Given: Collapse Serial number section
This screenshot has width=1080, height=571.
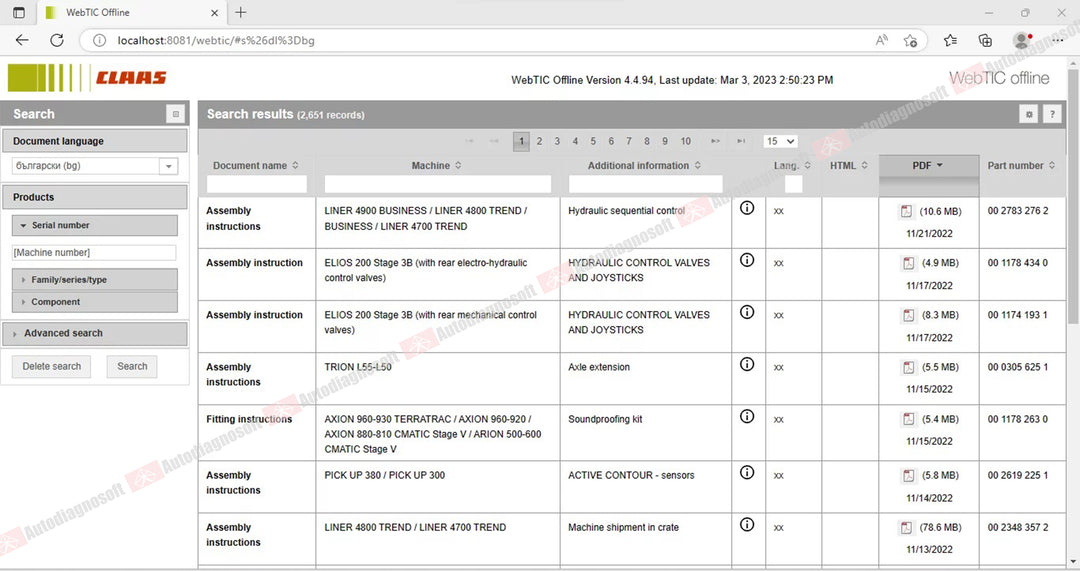Looking at the screenshot, I should pyautogui.click(x=94, y=225).
